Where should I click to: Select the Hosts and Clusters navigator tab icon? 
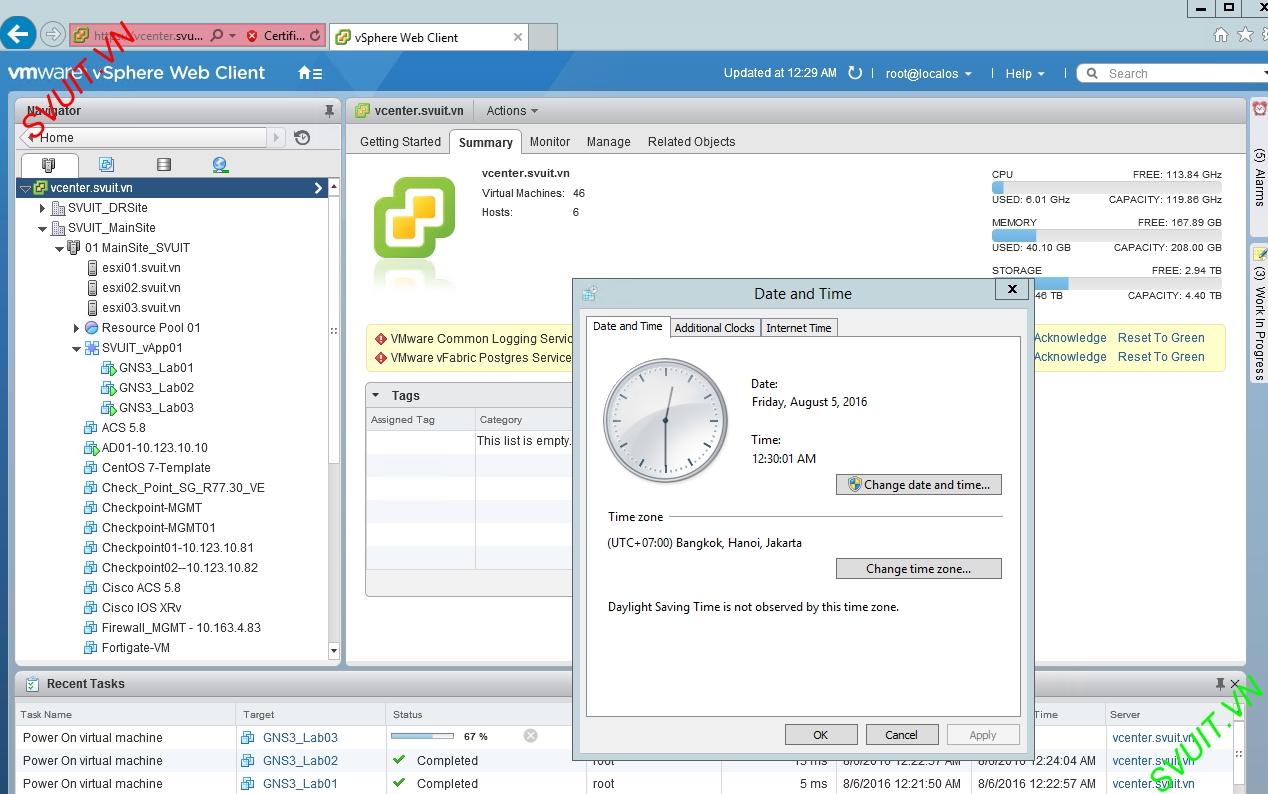click(48, 165)
